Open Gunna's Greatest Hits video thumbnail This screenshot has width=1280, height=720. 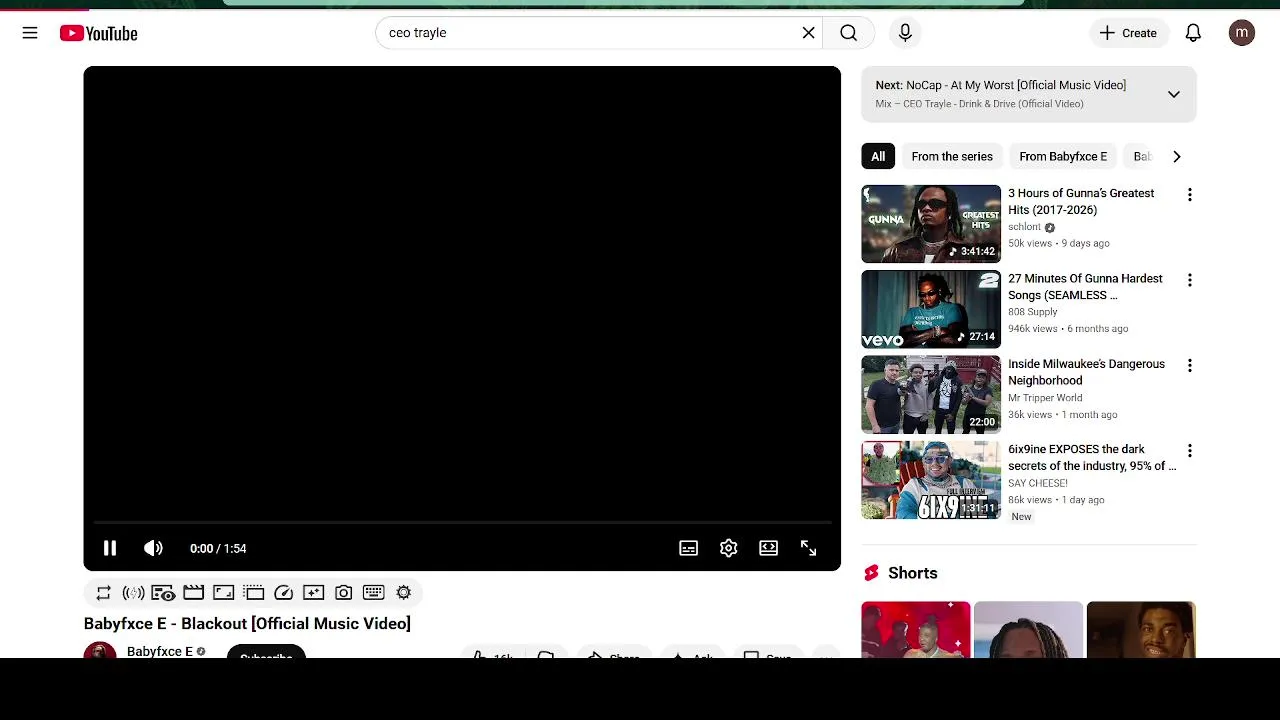930,224
